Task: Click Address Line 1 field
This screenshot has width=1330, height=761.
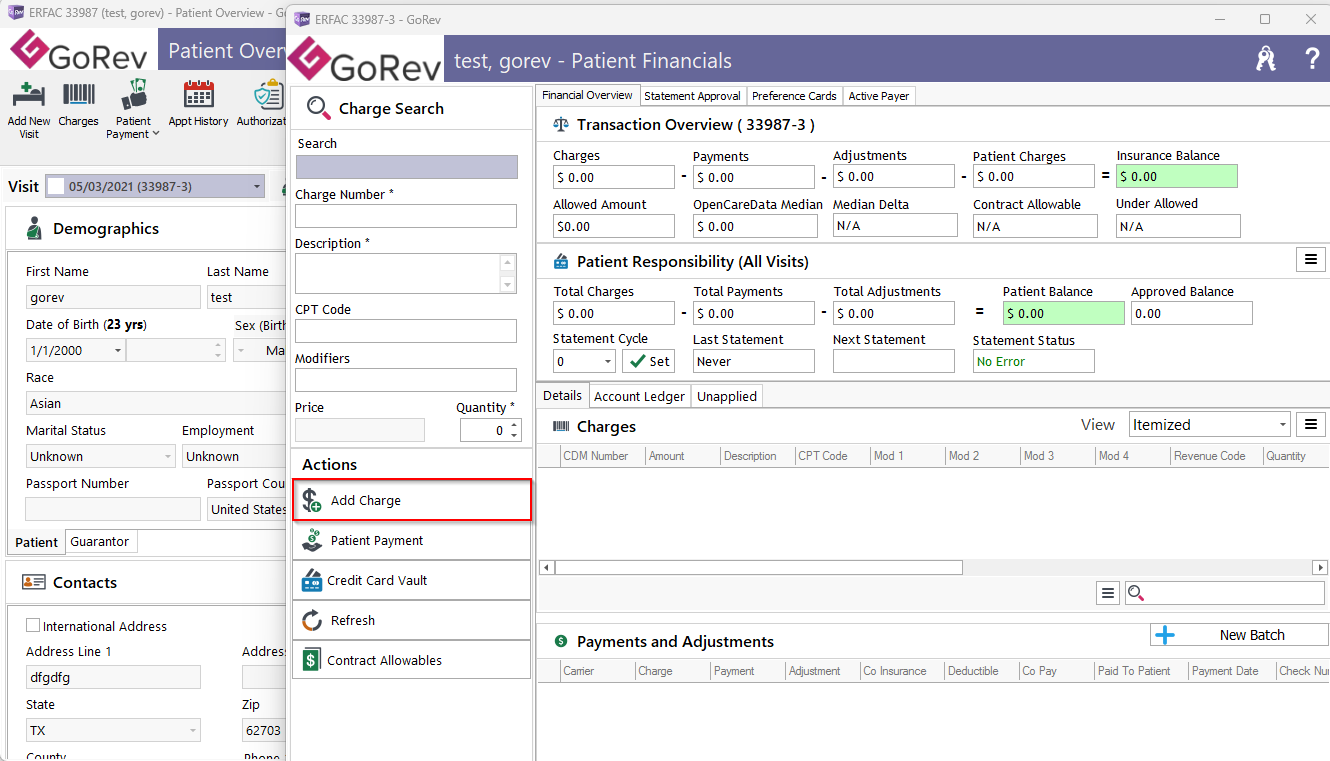Action: [113, 677]
